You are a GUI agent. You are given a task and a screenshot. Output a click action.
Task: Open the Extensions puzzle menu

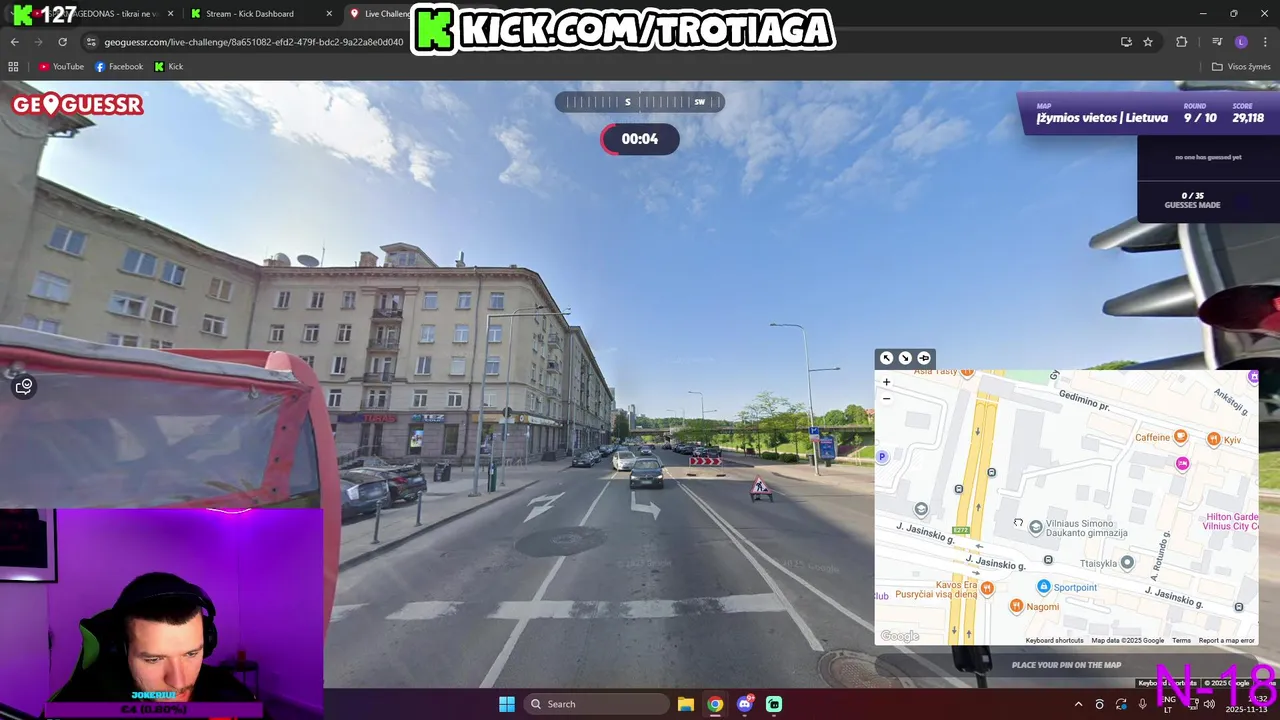coord(1182,42)
